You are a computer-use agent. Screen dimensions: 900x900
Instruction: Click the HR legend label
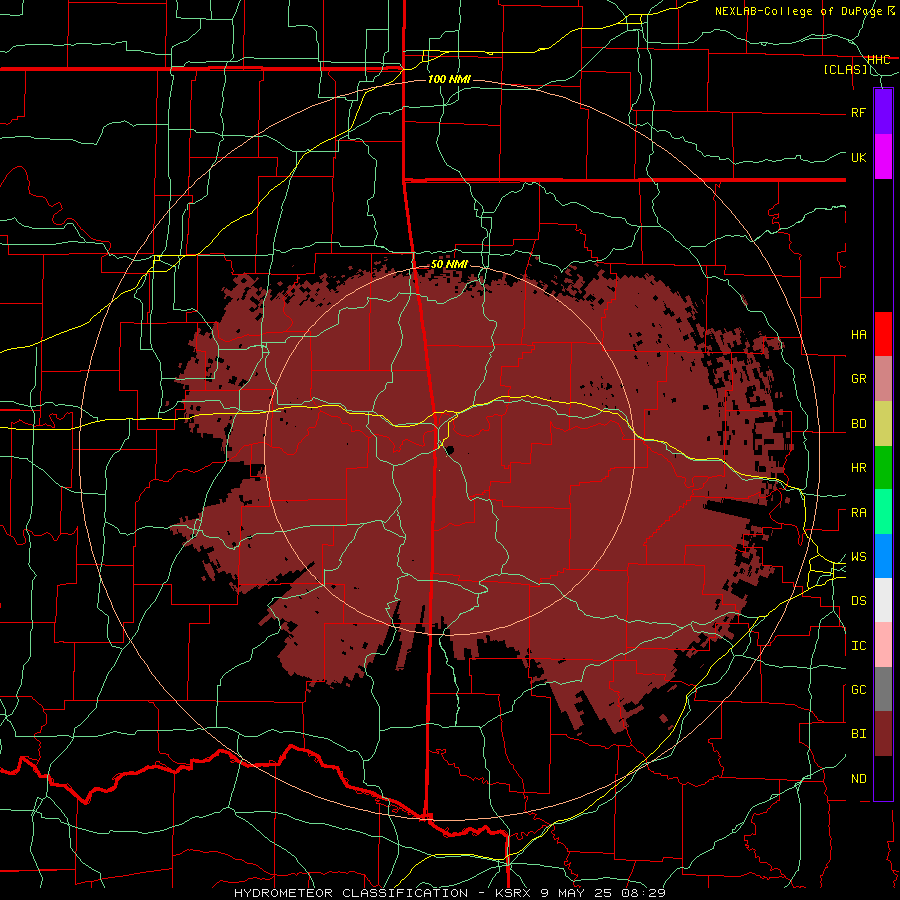pos(859,468)
